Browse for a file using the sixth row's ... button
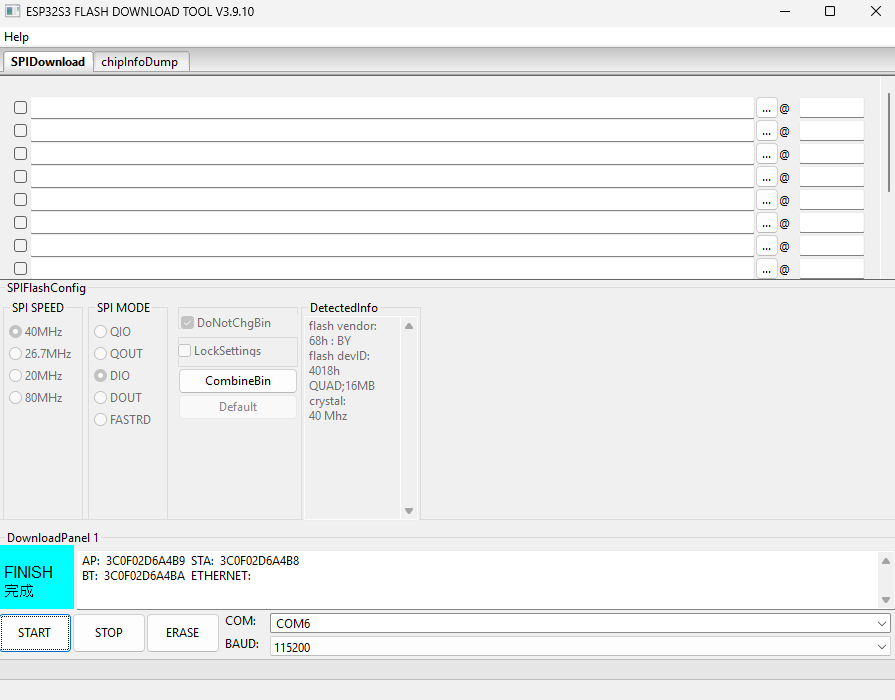This screenshot has height=700, width=895. 767,223
